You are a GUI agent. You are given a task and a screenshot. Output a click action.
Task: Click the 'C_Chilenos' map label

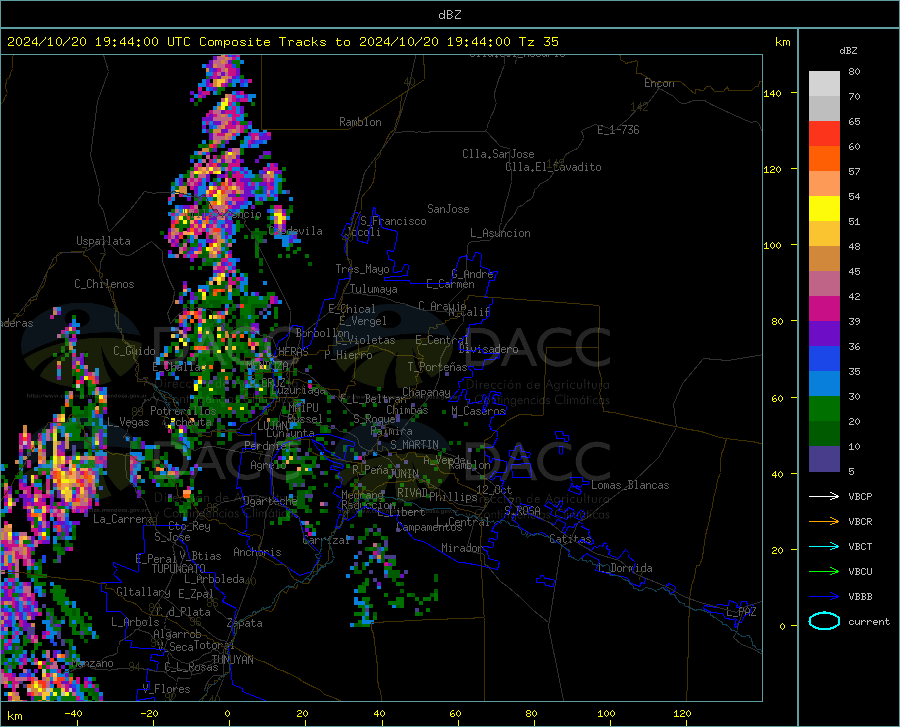104,284
